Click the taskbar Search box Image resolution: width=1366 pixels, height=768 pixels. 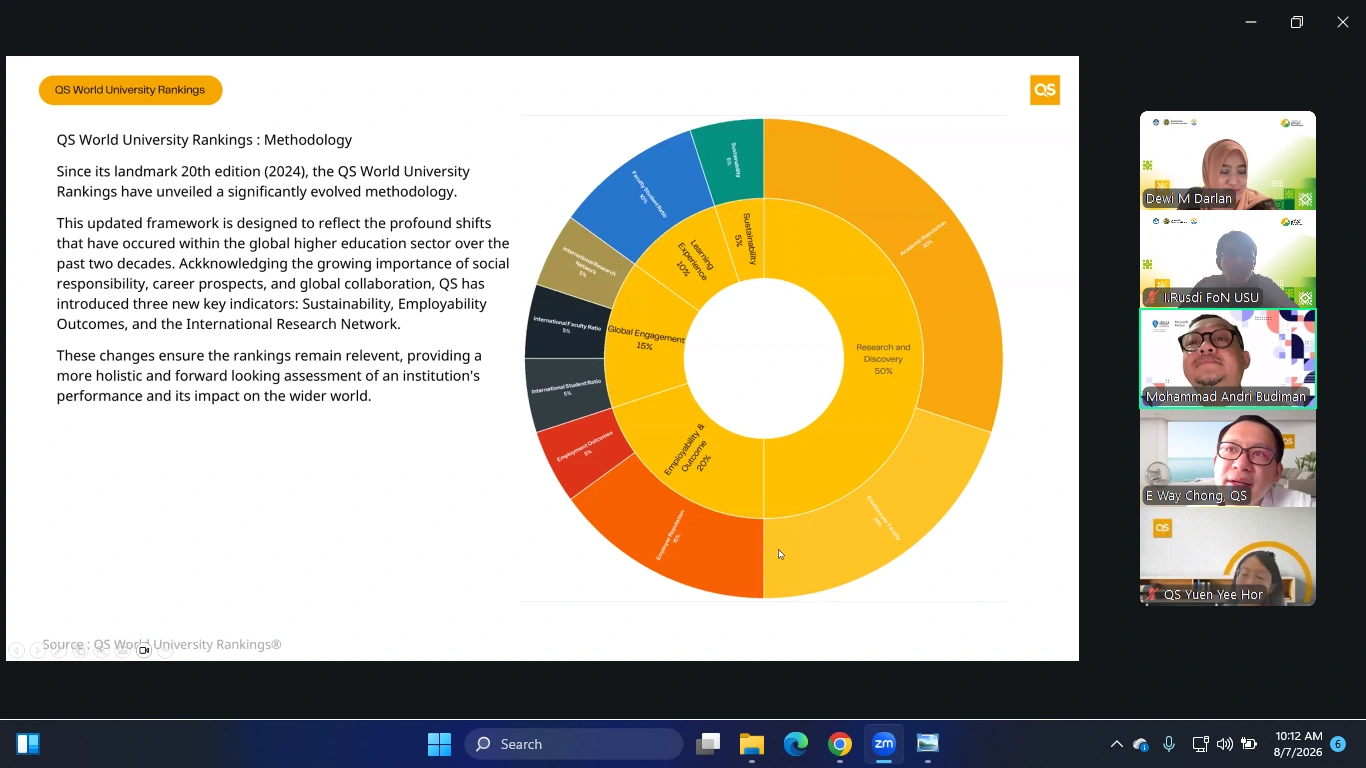click(574, 744)
